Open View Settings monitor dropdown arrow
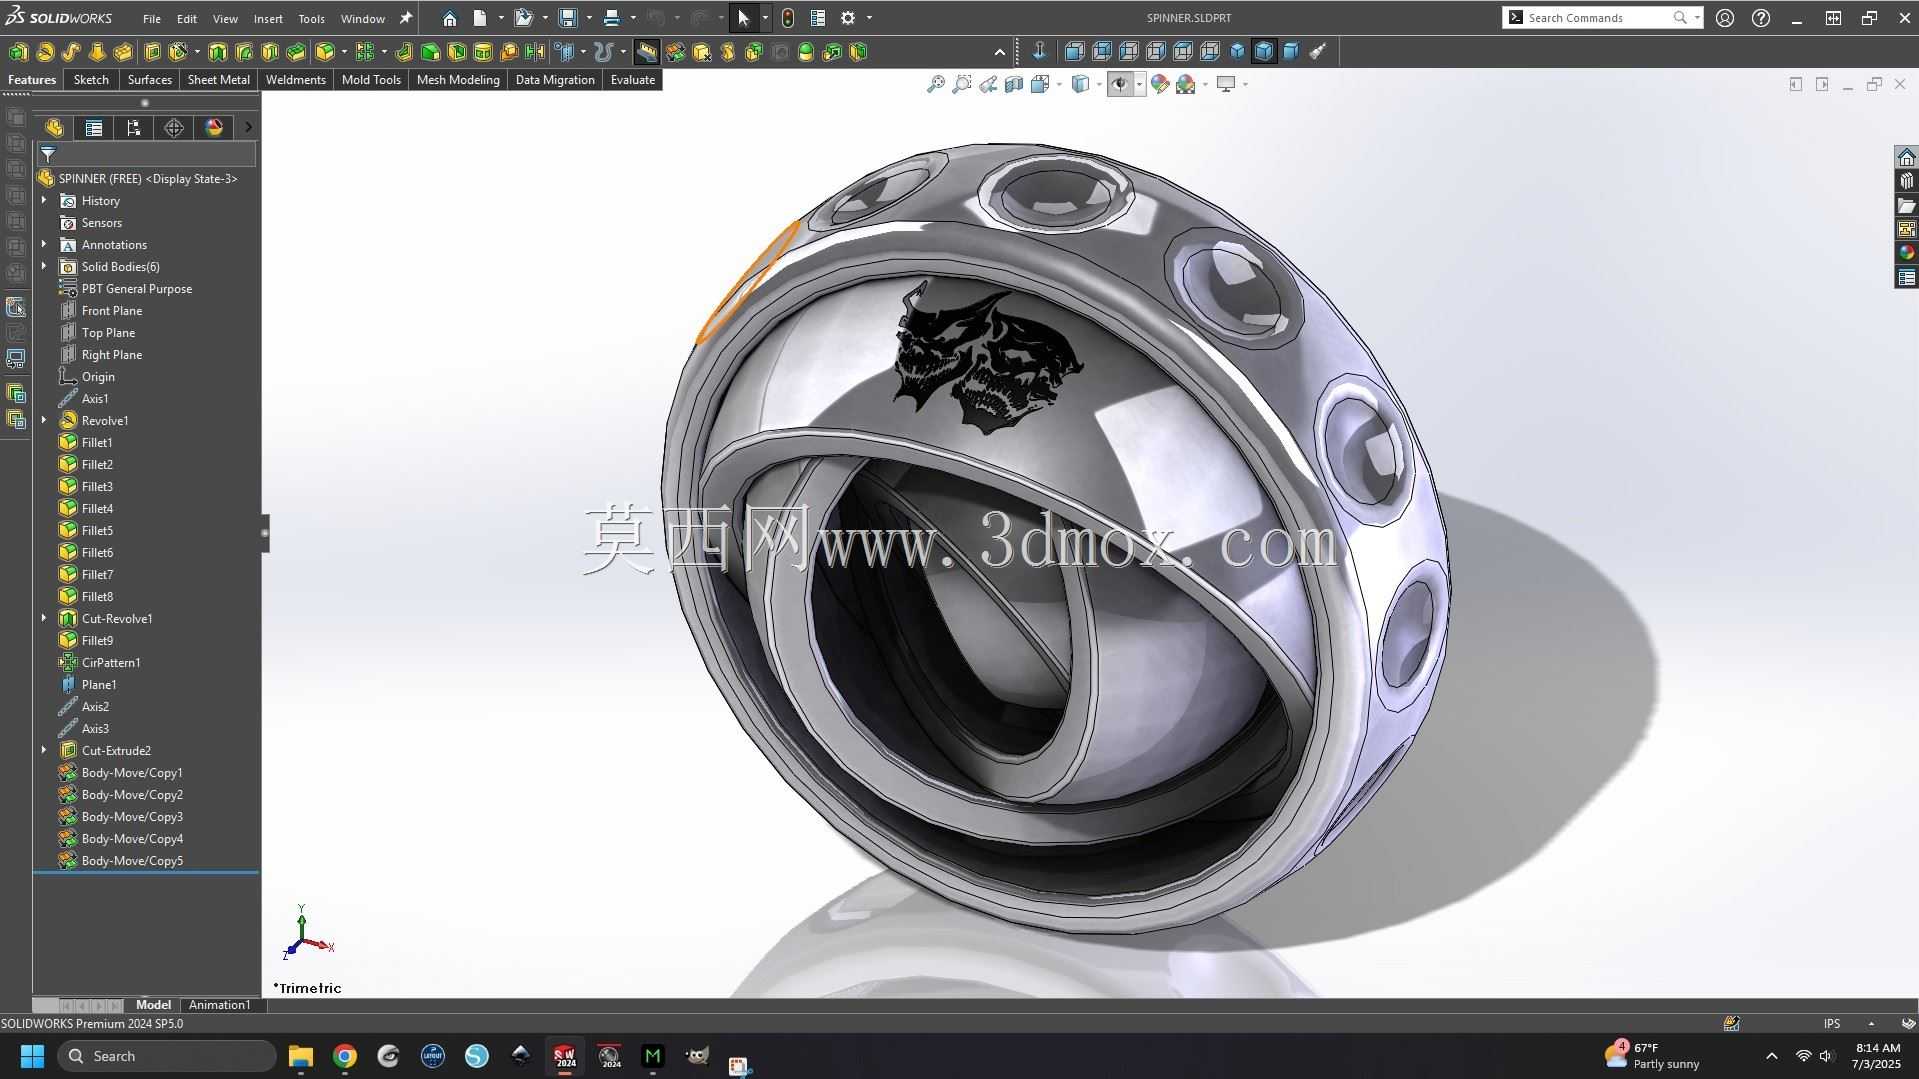This screenshot has height=1079, width=1919. 1245,85
